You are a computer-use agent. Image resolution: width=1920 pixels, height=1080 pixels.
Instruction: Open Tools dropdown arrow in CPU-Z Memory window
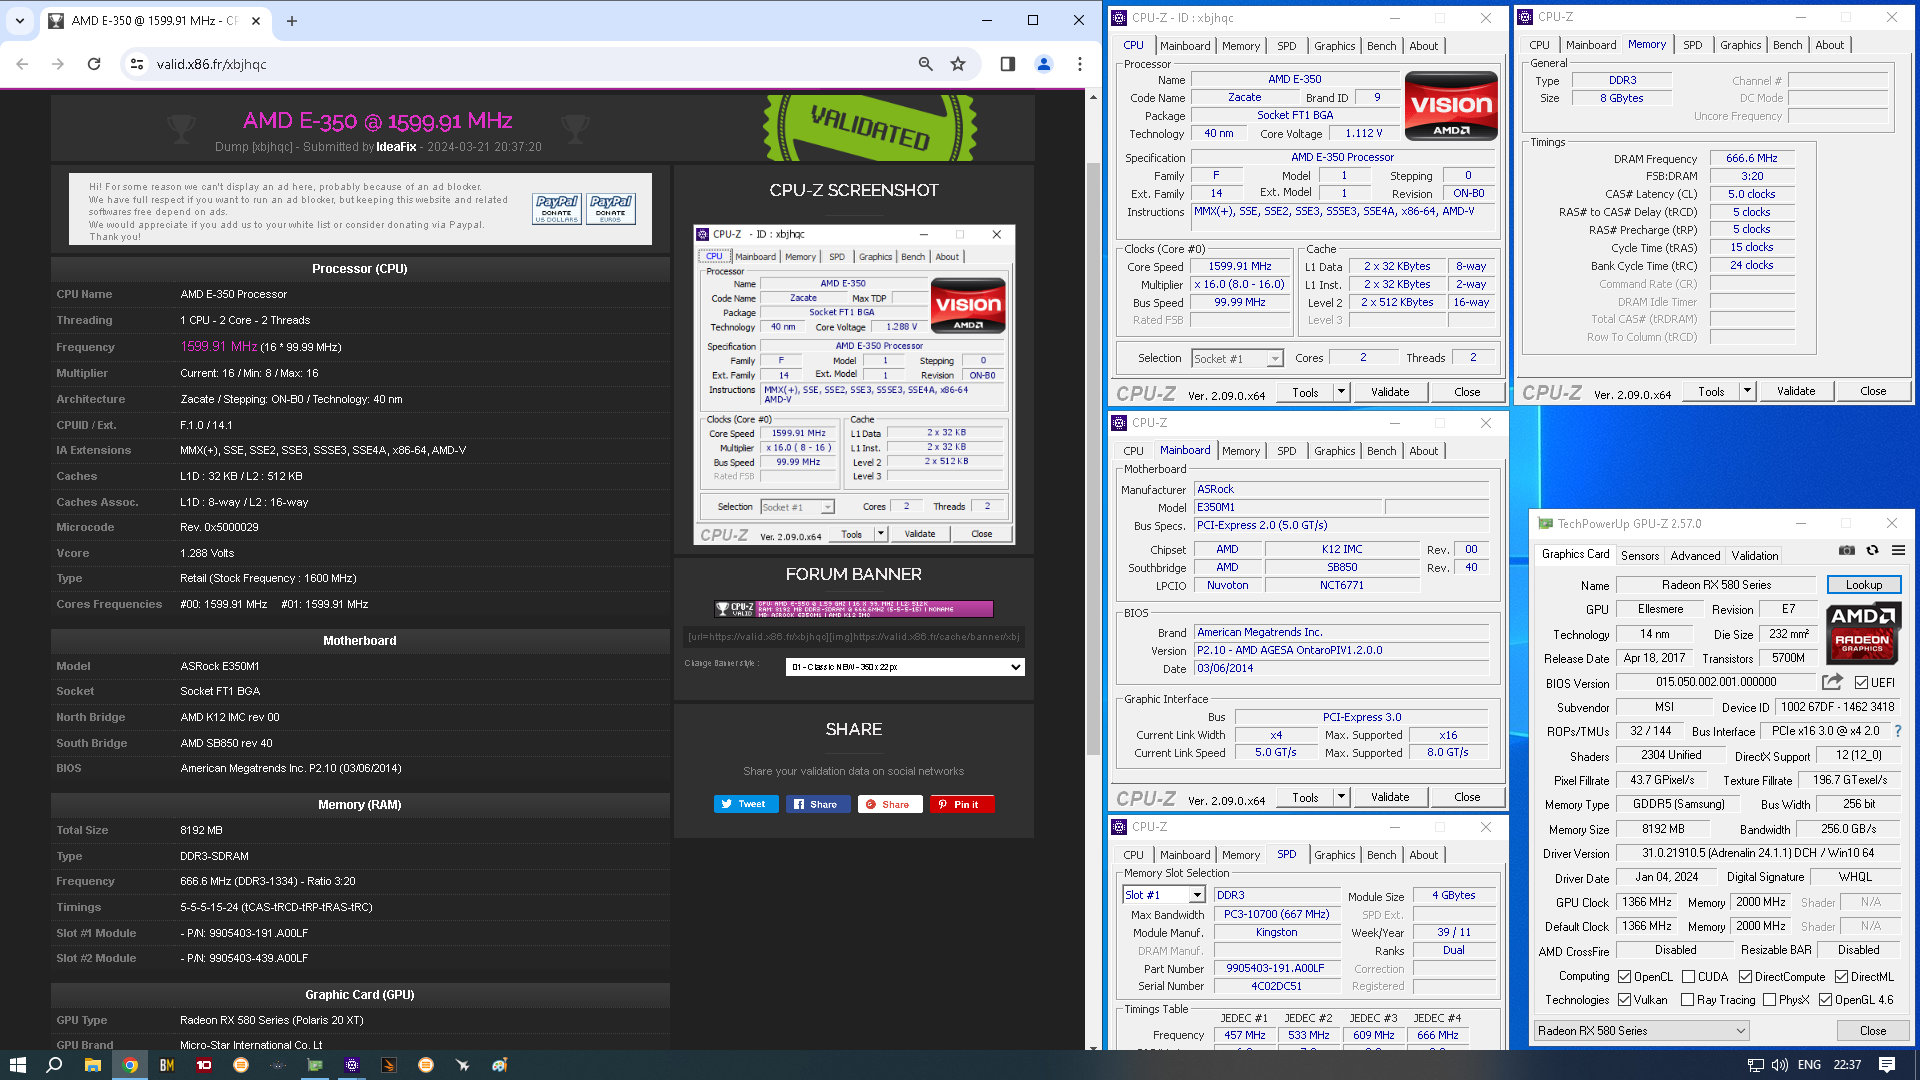point(1747,391)
